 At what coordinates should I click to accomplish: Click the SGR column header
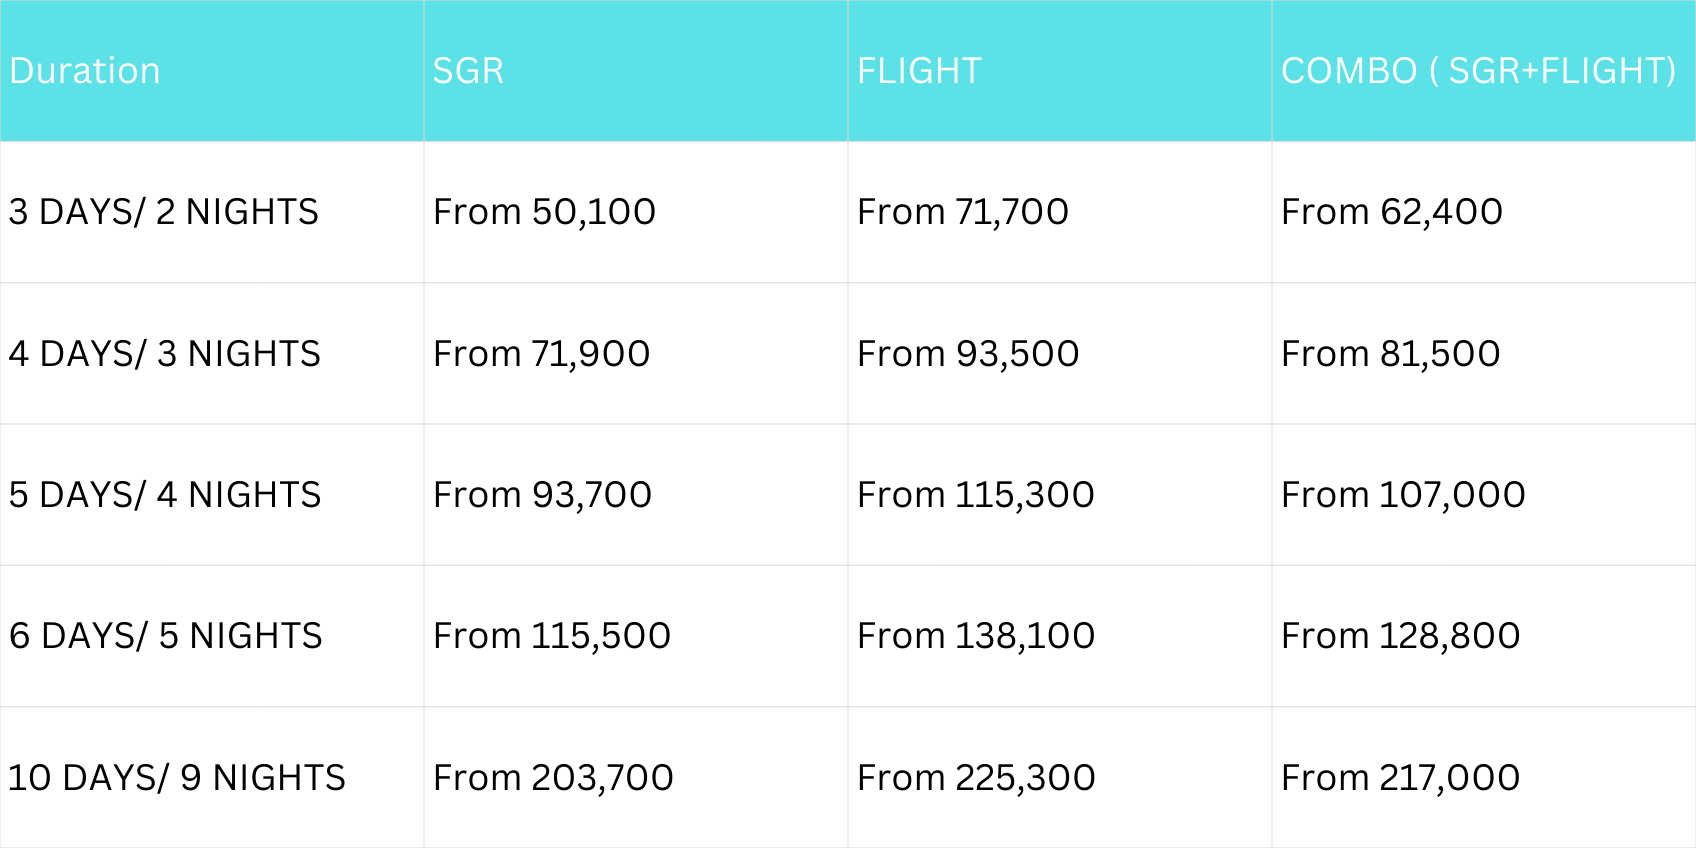pos(468,71)
